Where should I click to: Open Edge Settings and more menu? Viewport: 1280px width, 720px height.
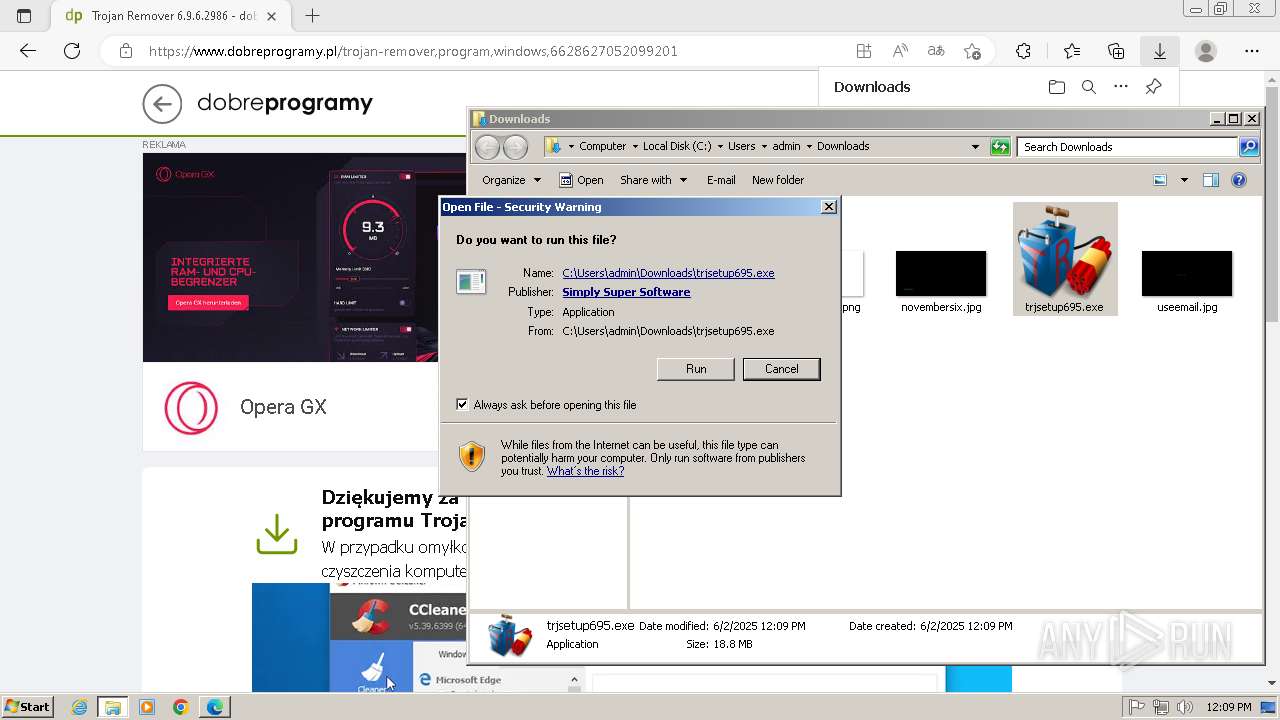tap(1252, 51)
